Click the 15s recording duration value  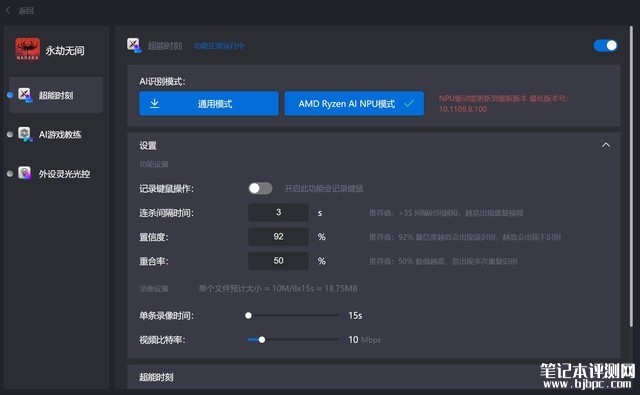(x=355, y=315)
